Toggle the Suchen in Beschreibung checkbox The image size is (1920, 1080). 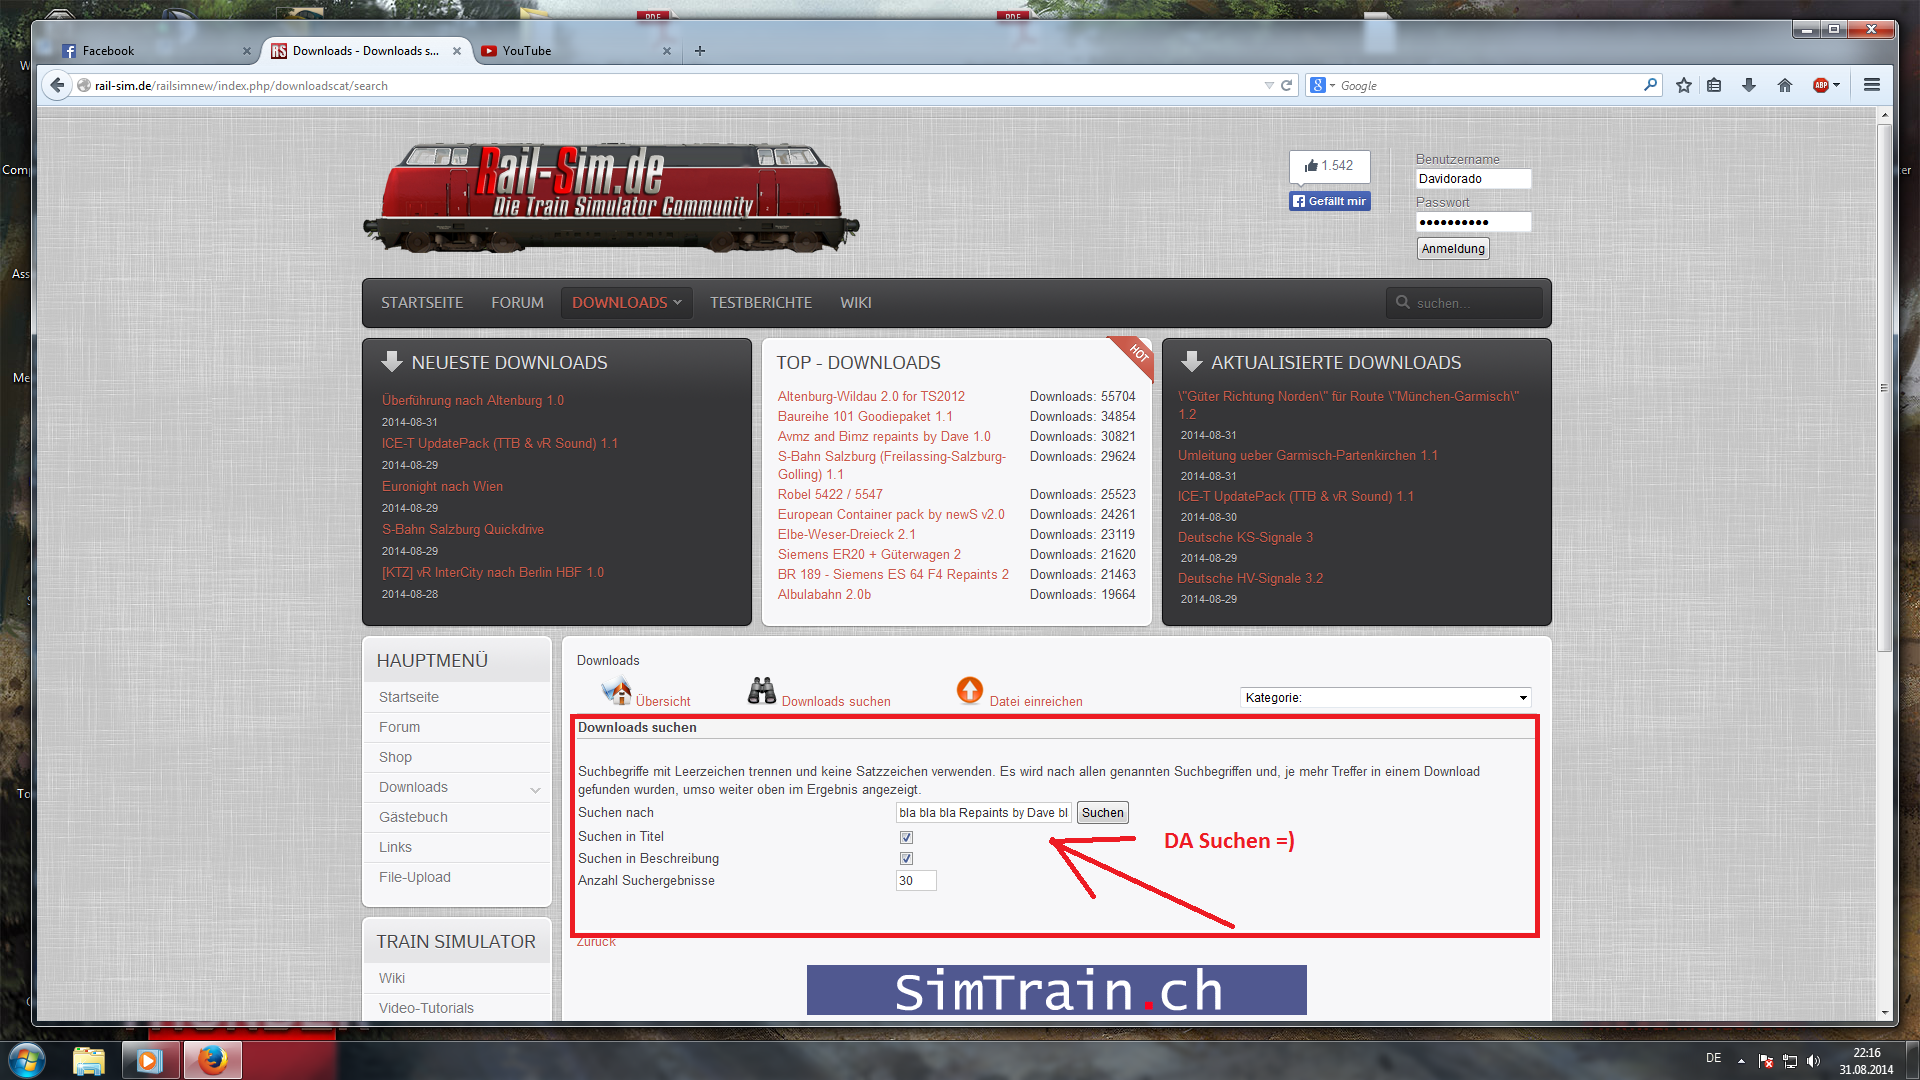pyautogui.click(x=906, y=858)
